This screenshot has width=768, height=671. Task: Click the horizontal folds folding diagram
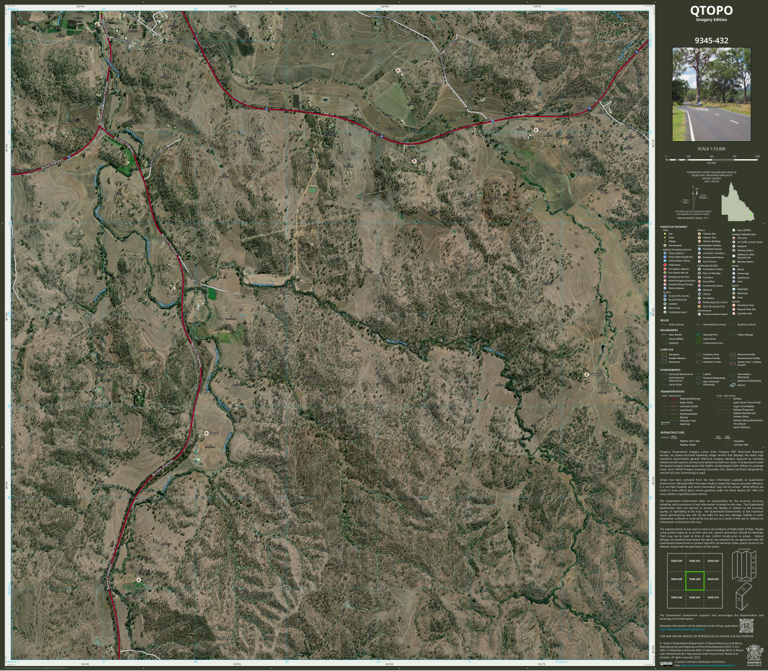click(x=743, y=597)
